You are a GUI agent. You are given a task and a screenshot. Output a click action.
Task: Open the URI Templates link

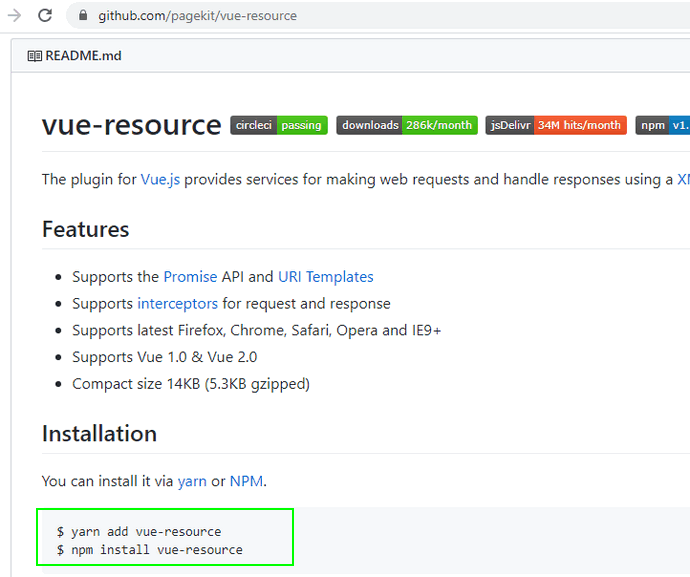pos(326,277)
